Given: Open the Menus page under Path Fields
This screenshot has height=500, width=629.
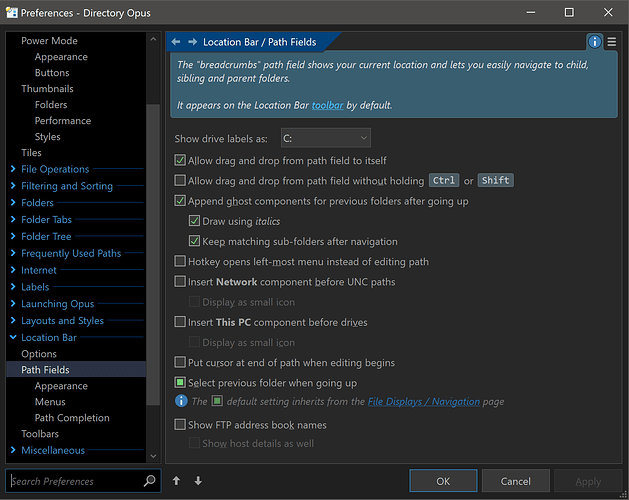Looking at the screenshot, I should tap(50, 402).
